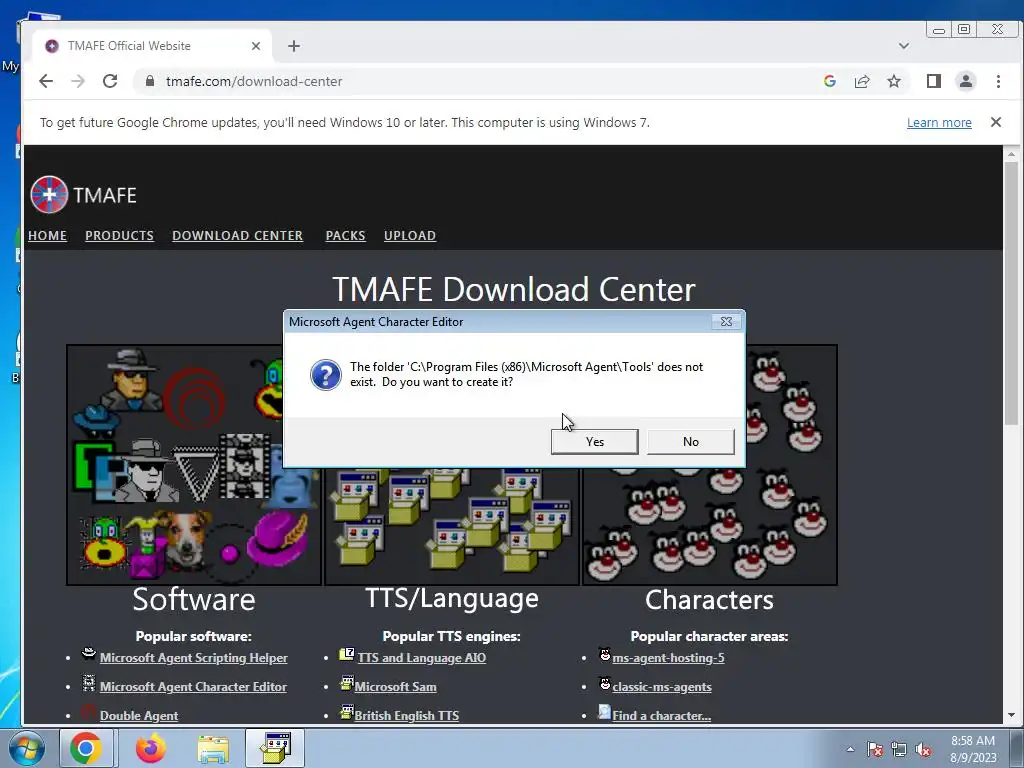The height and width of the screenshot is (768, 1024).
Task: Click the padlock site info icon
Action: [150, 81]
